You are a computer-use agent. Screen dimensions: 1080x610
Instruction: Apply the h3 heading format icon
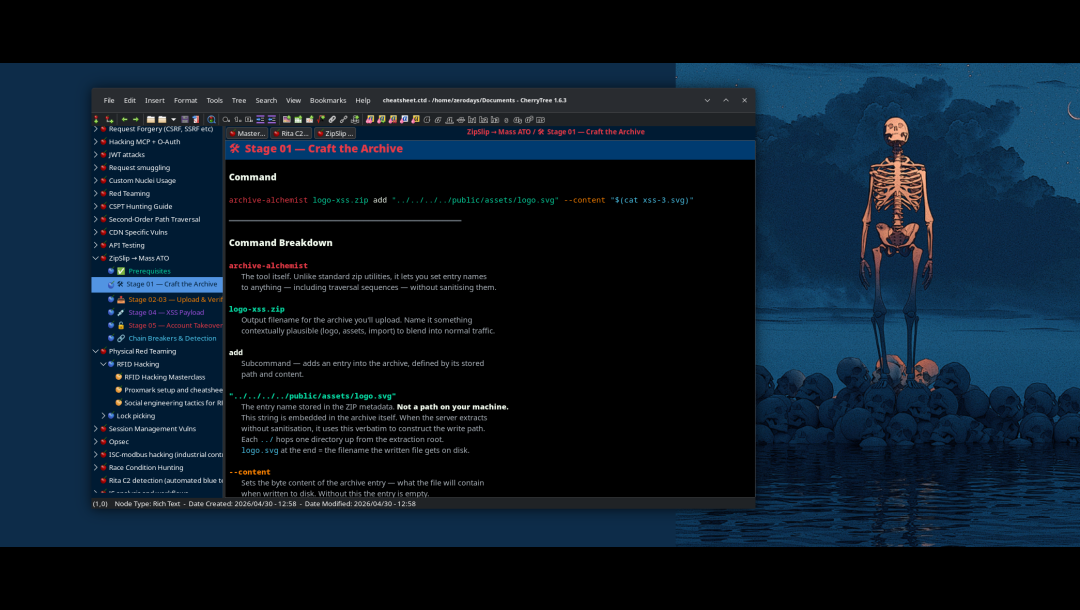pyautogui.click(x=495, y=119)
